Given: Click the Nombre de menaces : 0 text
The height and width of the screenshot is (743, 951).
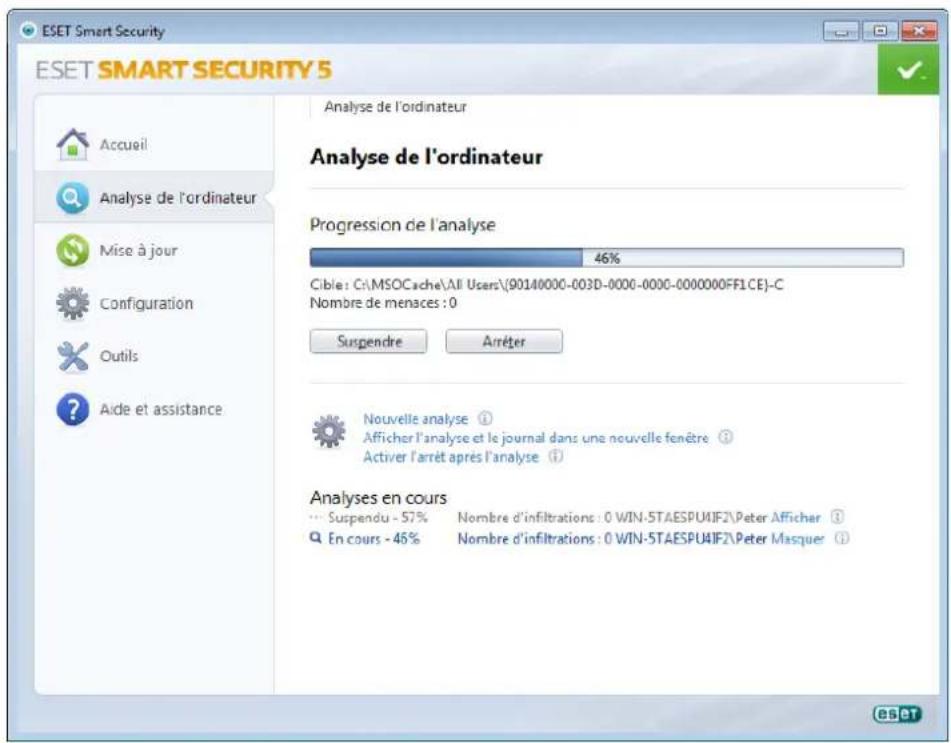Looking at the screenshot, I should click(383, 303).
